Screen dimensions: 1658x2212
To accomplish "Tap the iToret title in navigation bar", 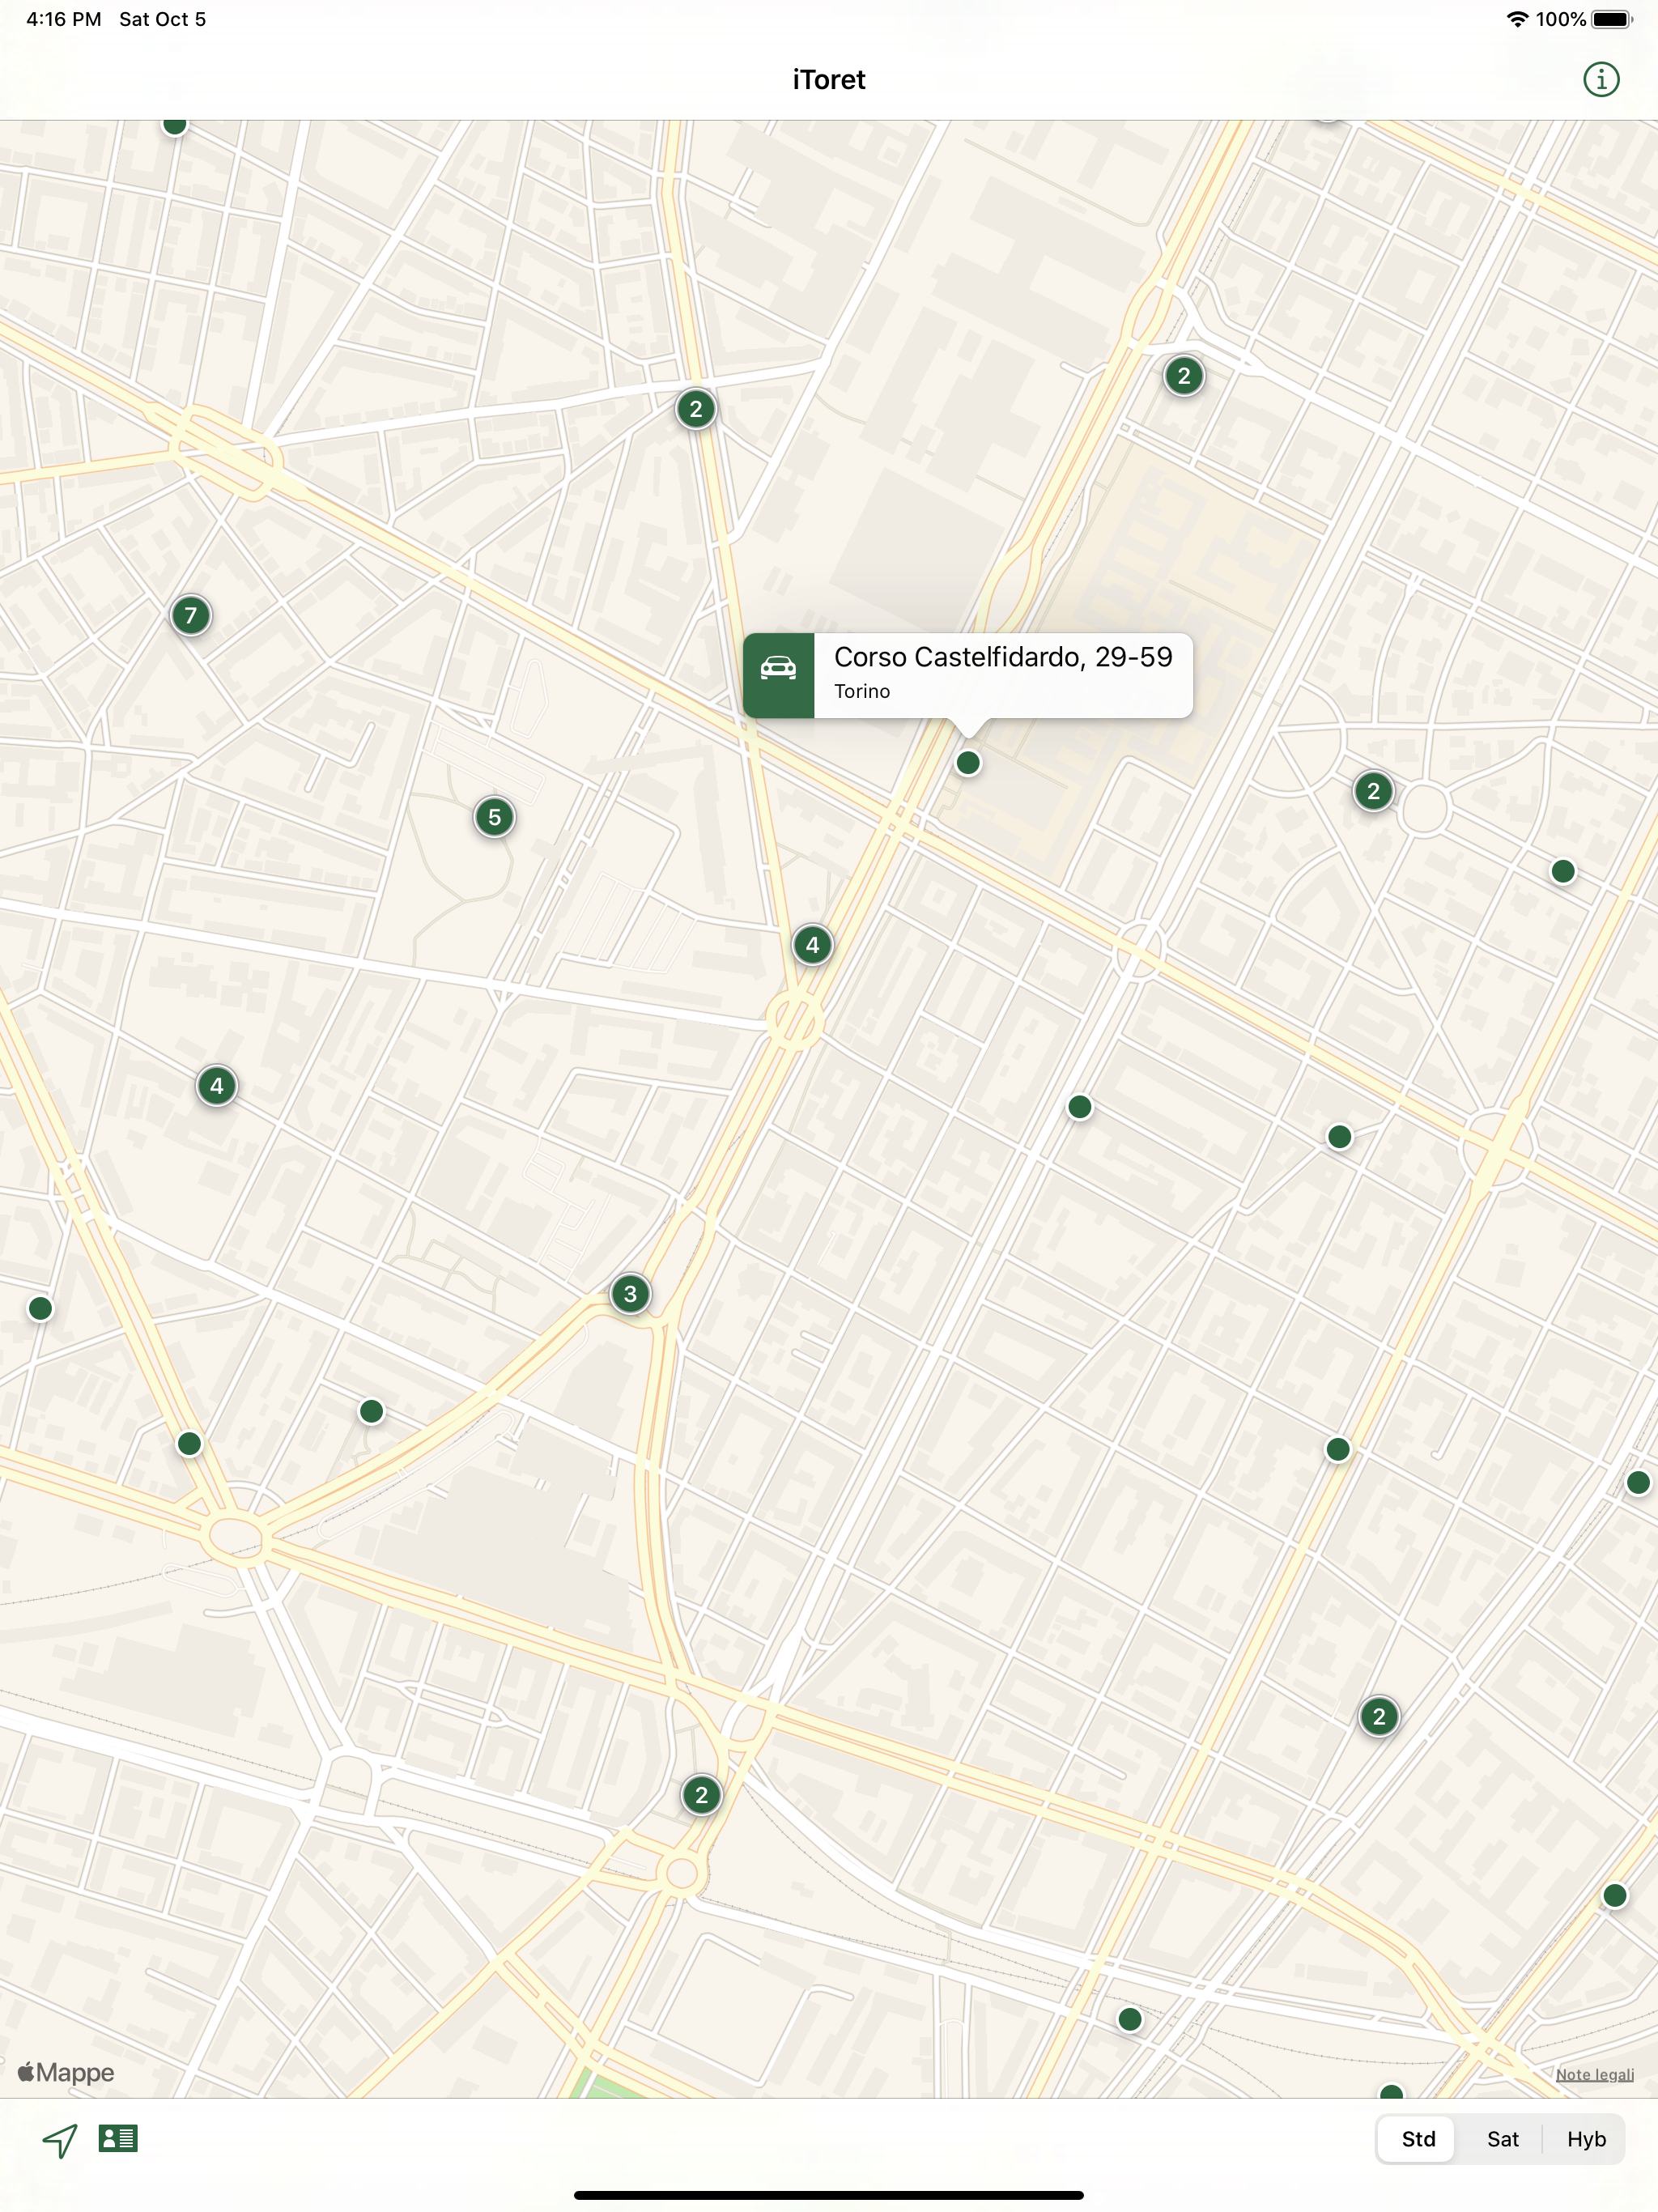I will pyautogui.click(x=828, y=79).
